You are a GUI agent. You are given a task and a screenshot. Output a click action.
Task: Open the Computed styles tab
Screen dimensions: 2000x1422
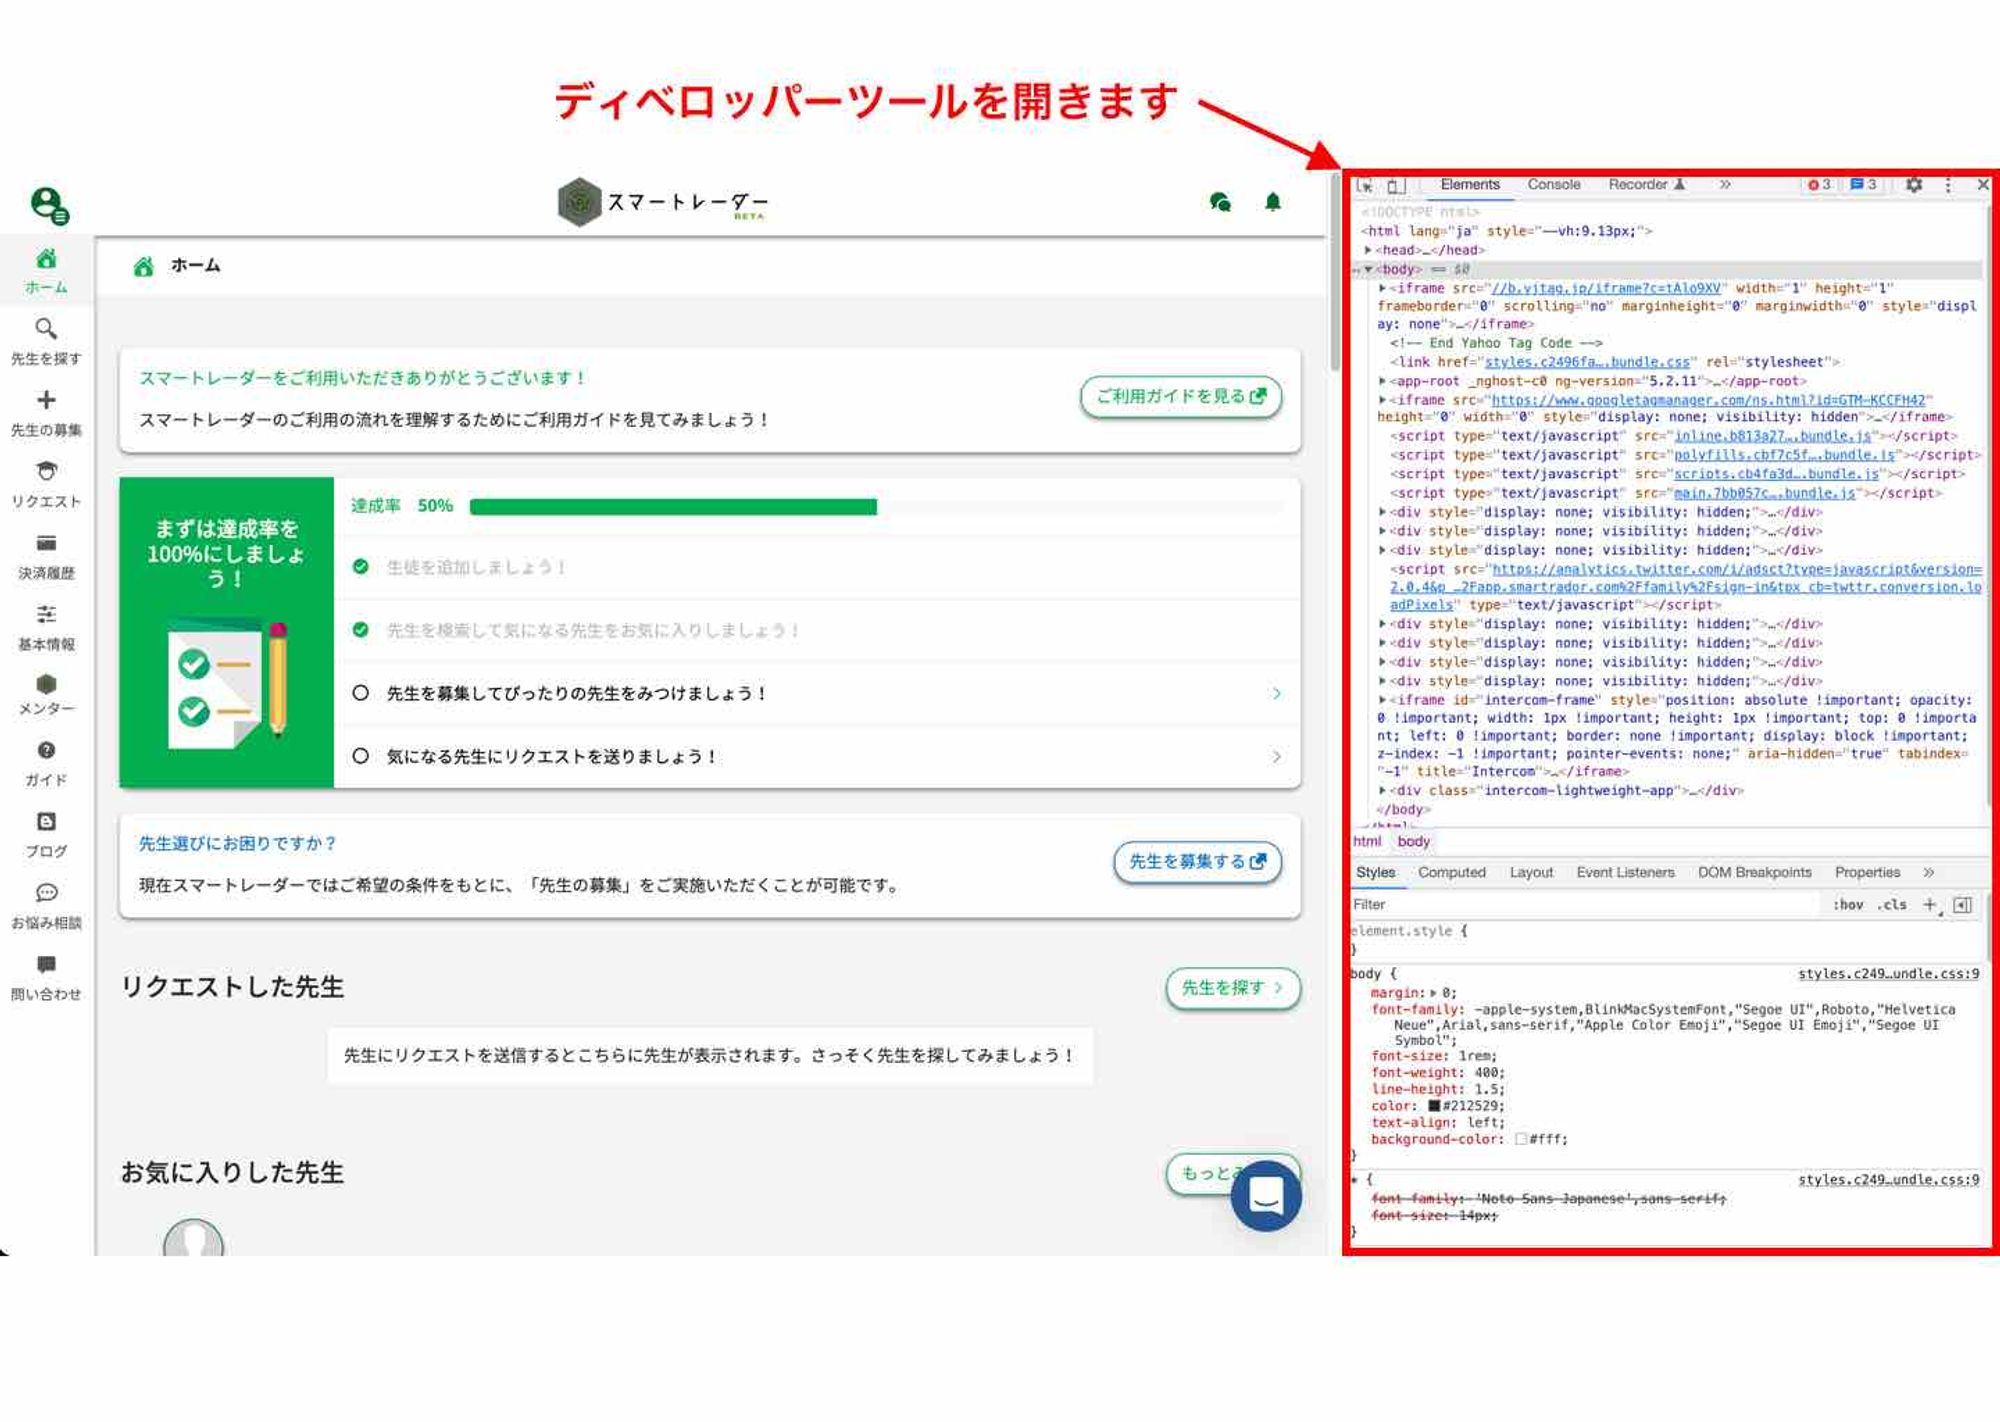[x=1452, y=872]
